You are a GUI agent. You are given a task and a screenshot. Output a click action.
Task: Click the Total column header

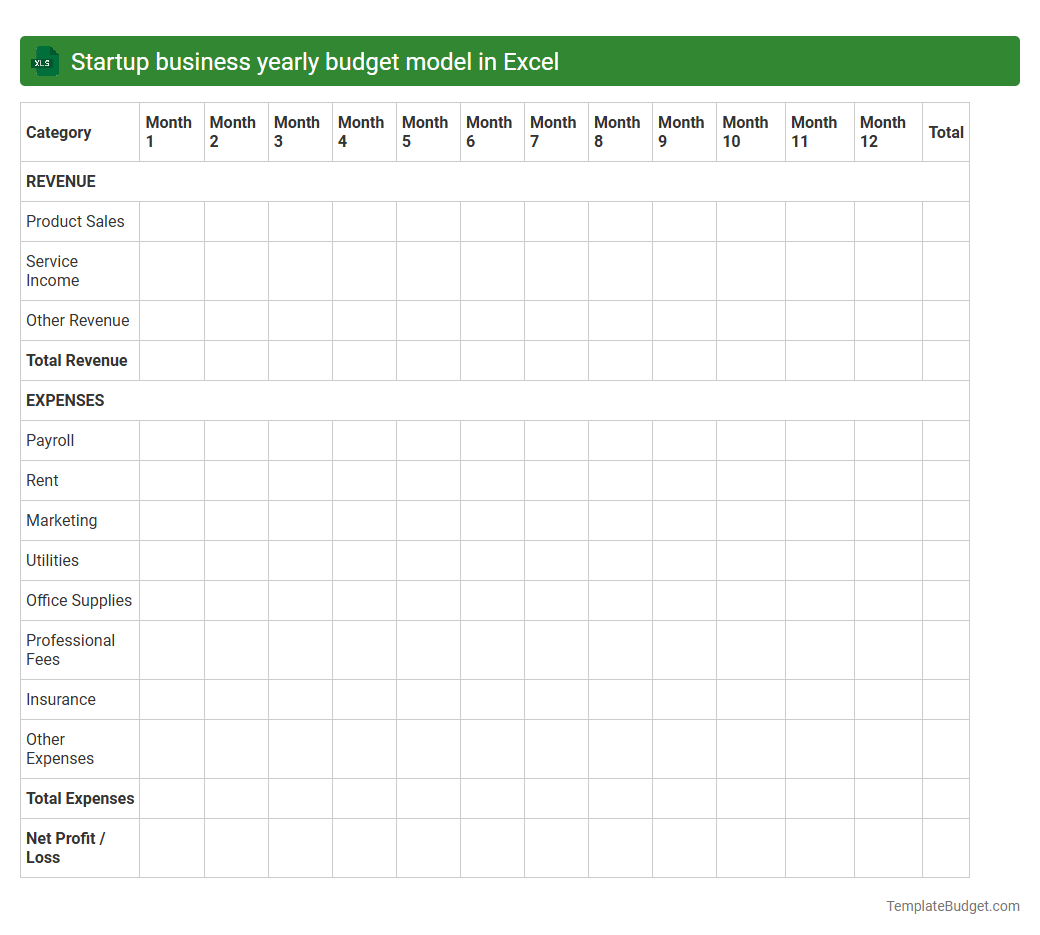click(x=946, y=131)
